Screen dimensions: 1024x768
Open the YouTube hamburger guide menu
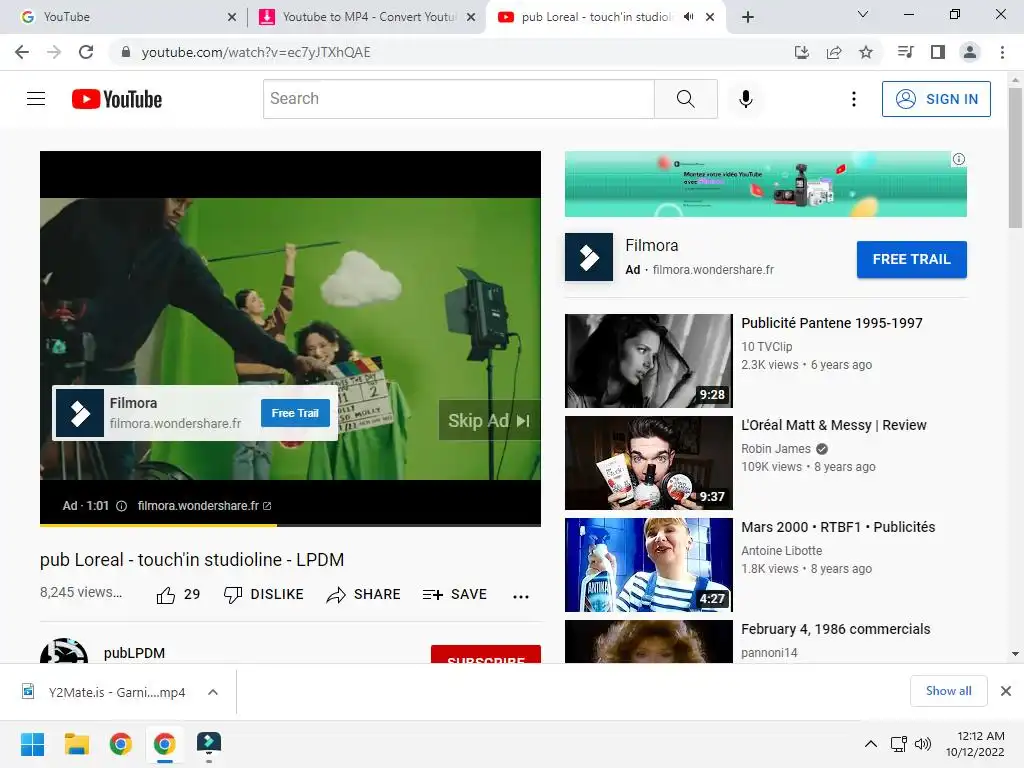[x=36, y=99]
